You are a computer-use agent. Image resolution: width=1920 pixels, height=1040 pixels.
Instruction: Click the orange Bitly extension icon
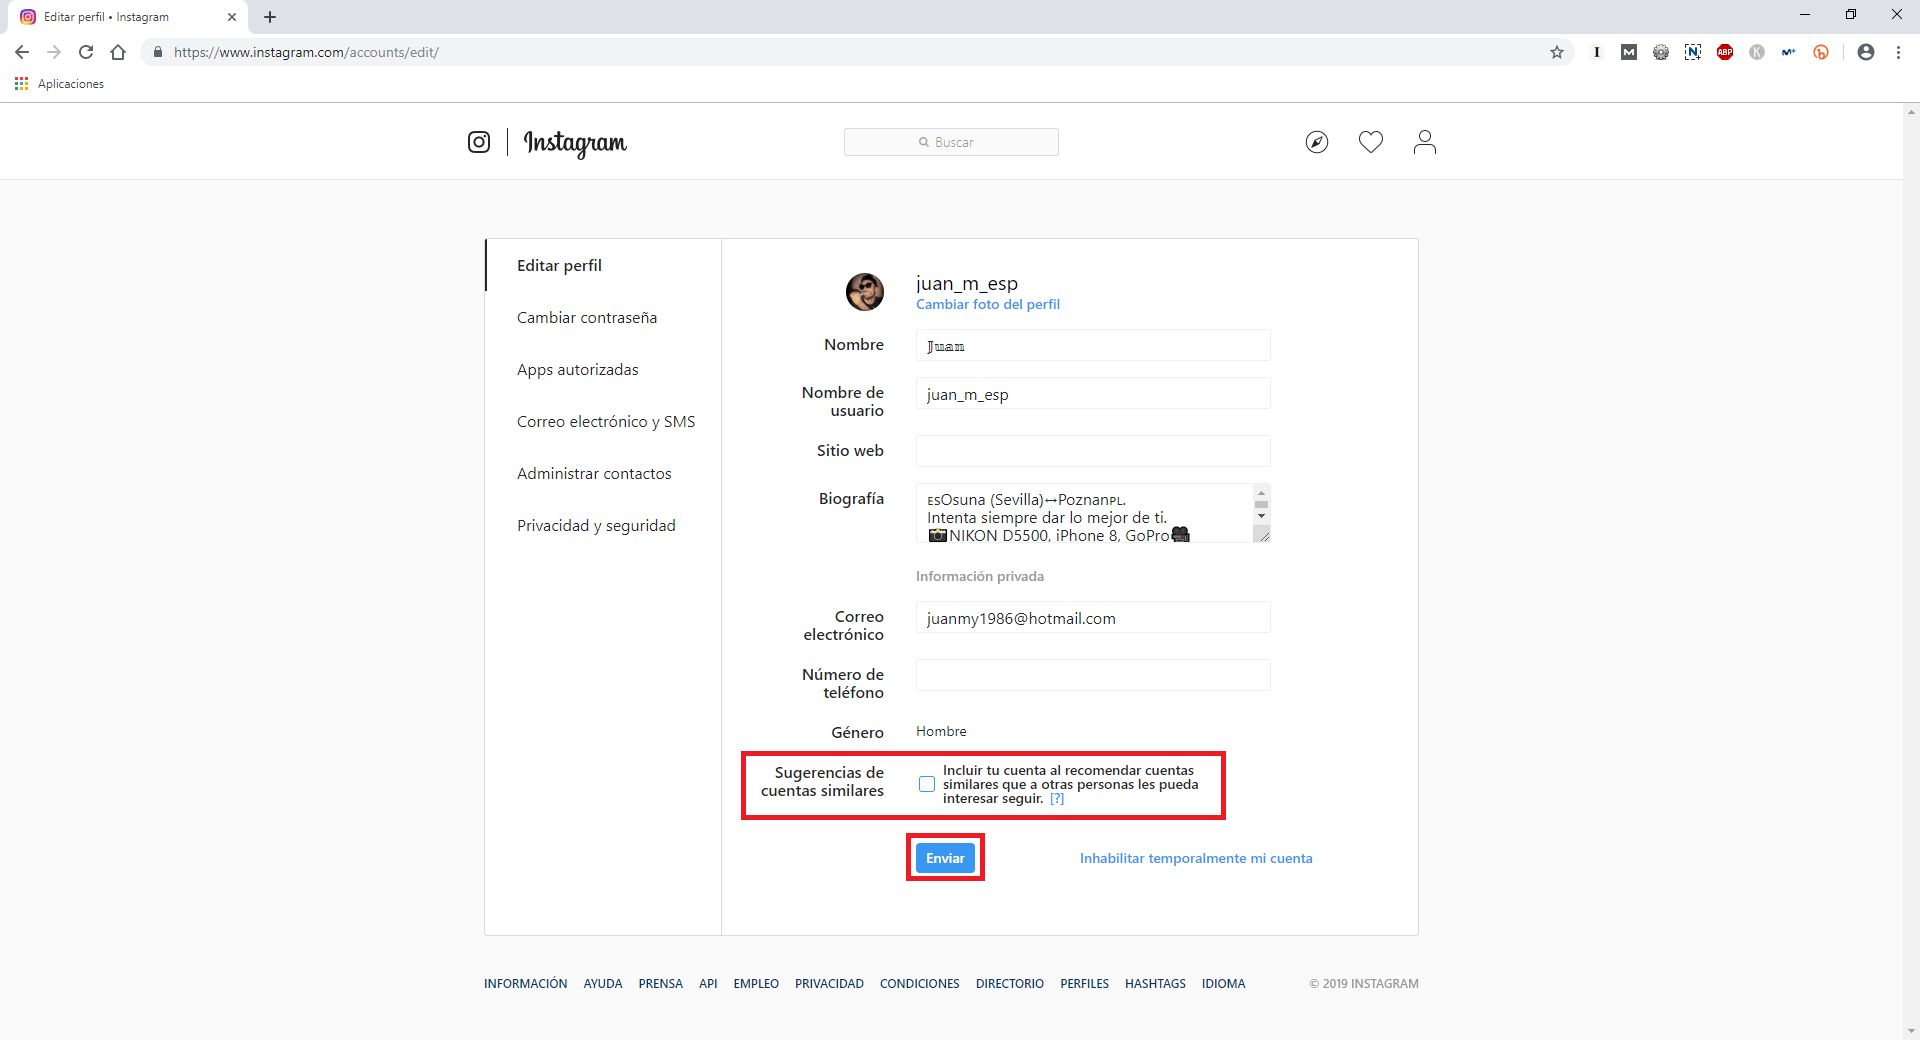tap(1821, 52)
